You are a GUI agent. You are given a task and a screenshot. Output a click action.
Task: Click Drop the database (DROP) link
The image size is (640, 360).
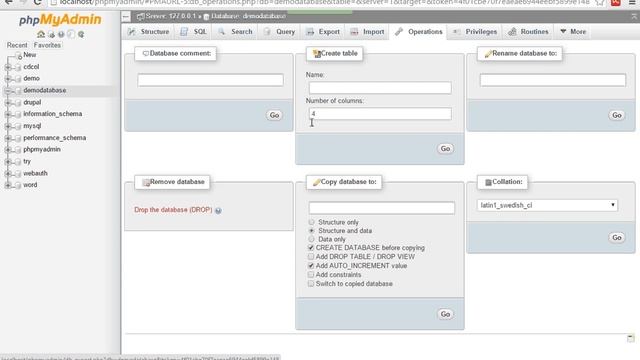[x=173, y=210]
